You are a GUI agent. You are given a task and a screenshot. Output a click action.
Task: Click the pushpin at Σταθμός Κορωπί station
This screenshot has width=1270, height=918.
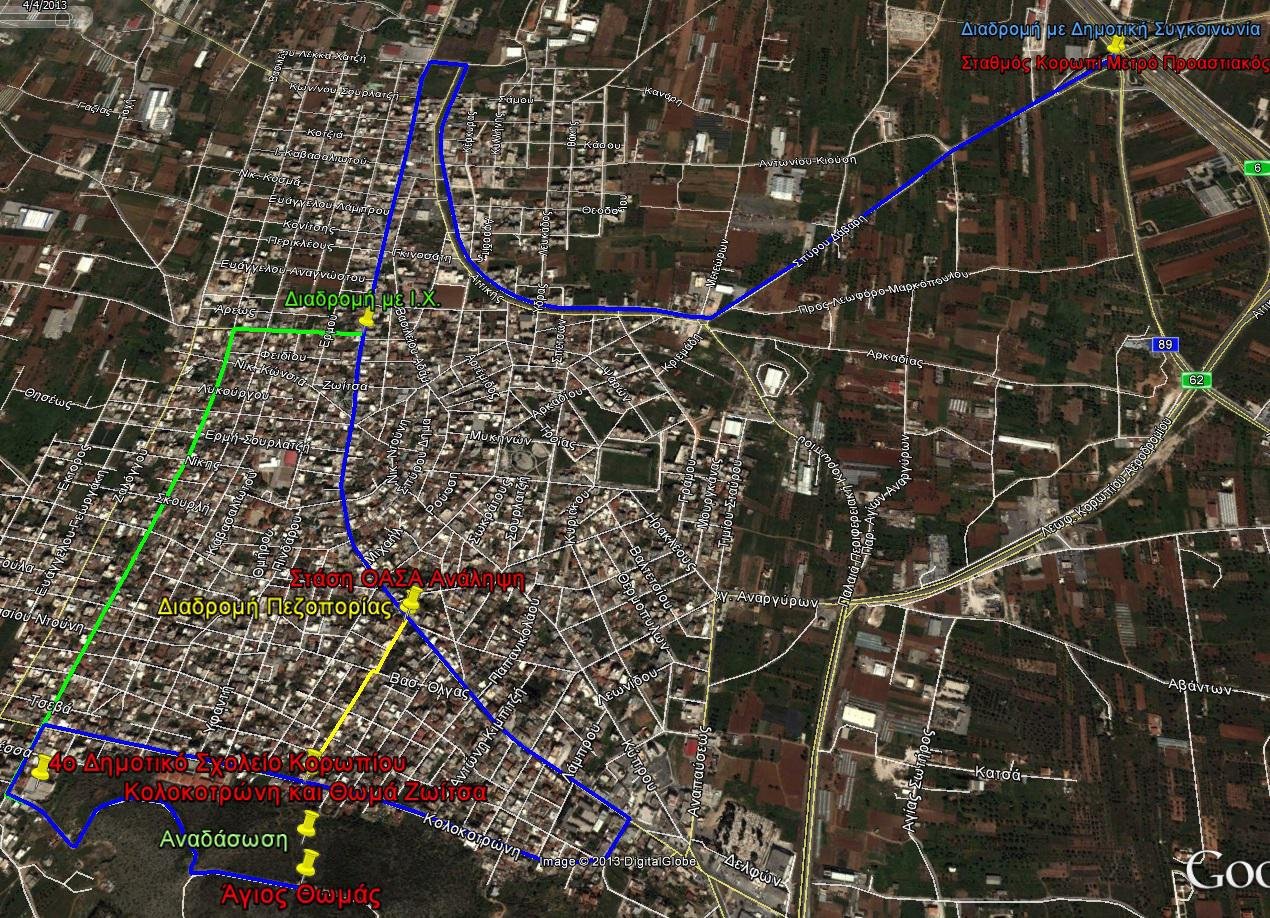pyautogui.click(x=1116, y=46)
